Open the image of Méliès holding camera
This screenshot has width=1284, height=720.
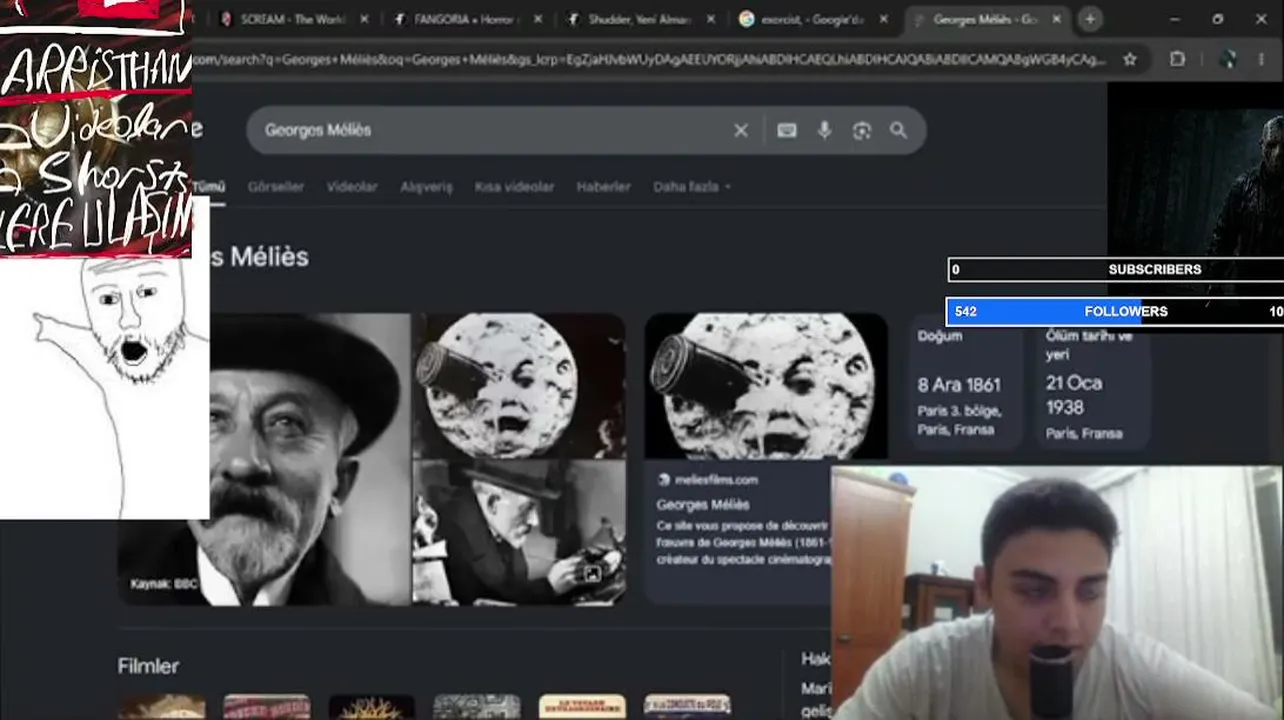pyautogui.click(x=519, y=533)
